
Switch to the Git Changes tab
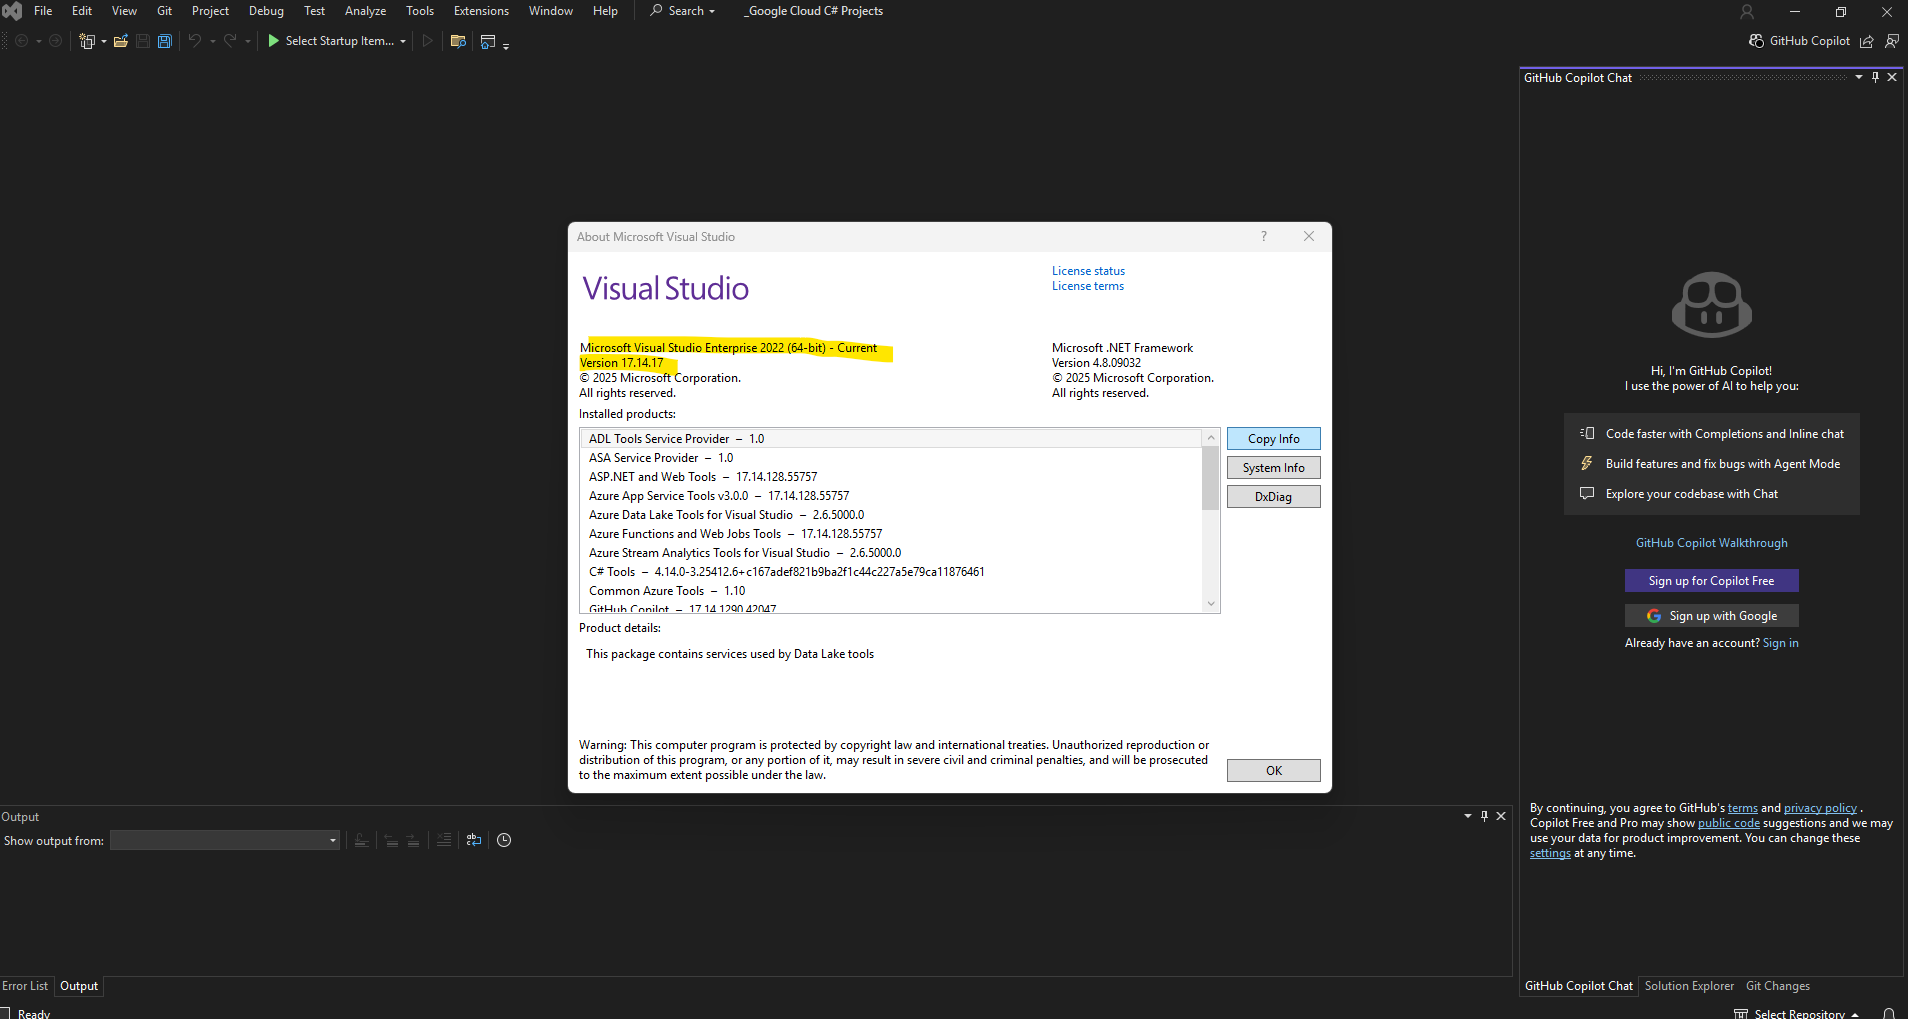1778,986
